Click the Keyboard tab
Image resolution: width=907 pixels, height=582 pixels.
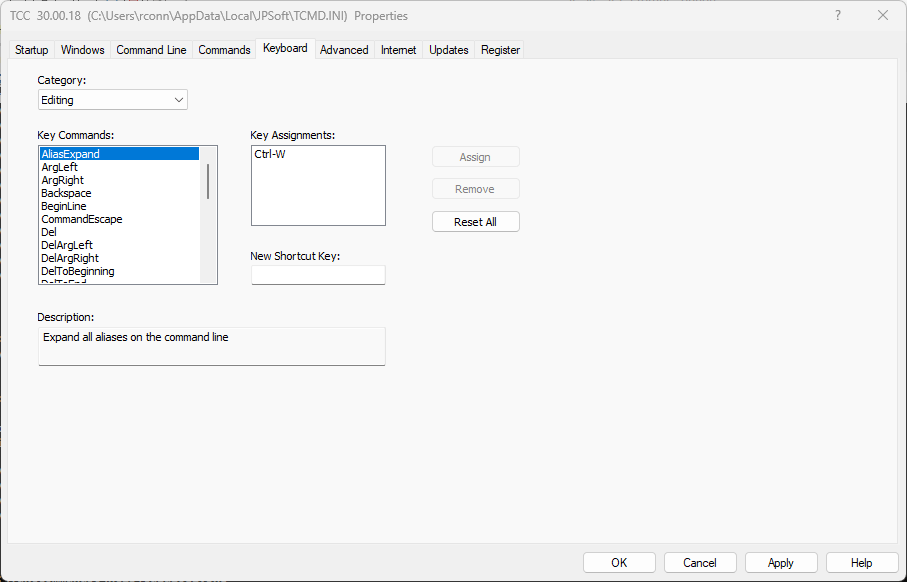pyautogui.click(x=285, y=48)
